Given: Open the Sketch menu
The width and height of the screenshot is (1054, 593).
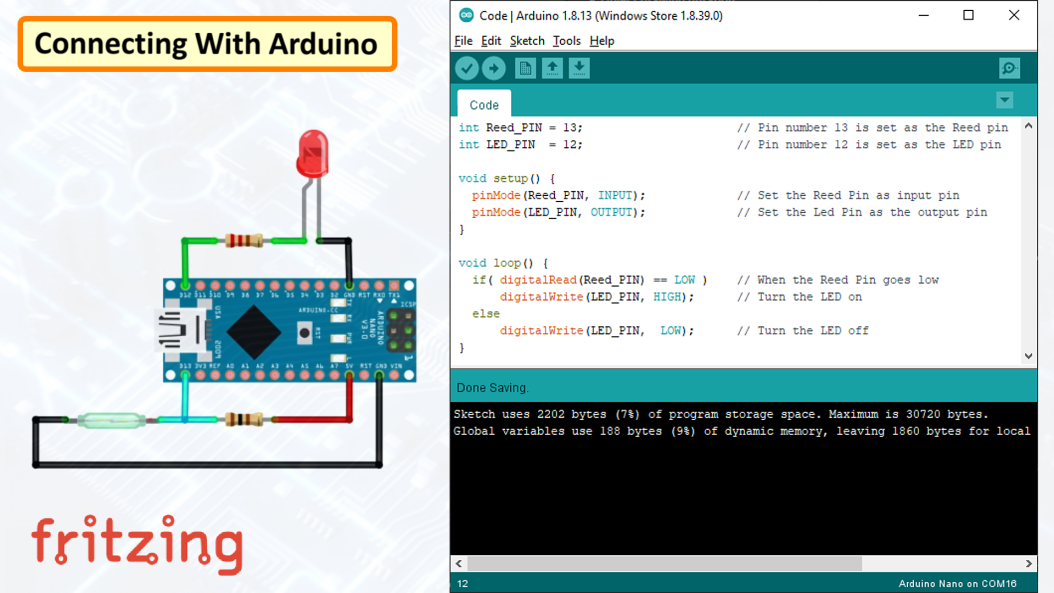Looking at the screenshot, I should (x=527, y=41).
